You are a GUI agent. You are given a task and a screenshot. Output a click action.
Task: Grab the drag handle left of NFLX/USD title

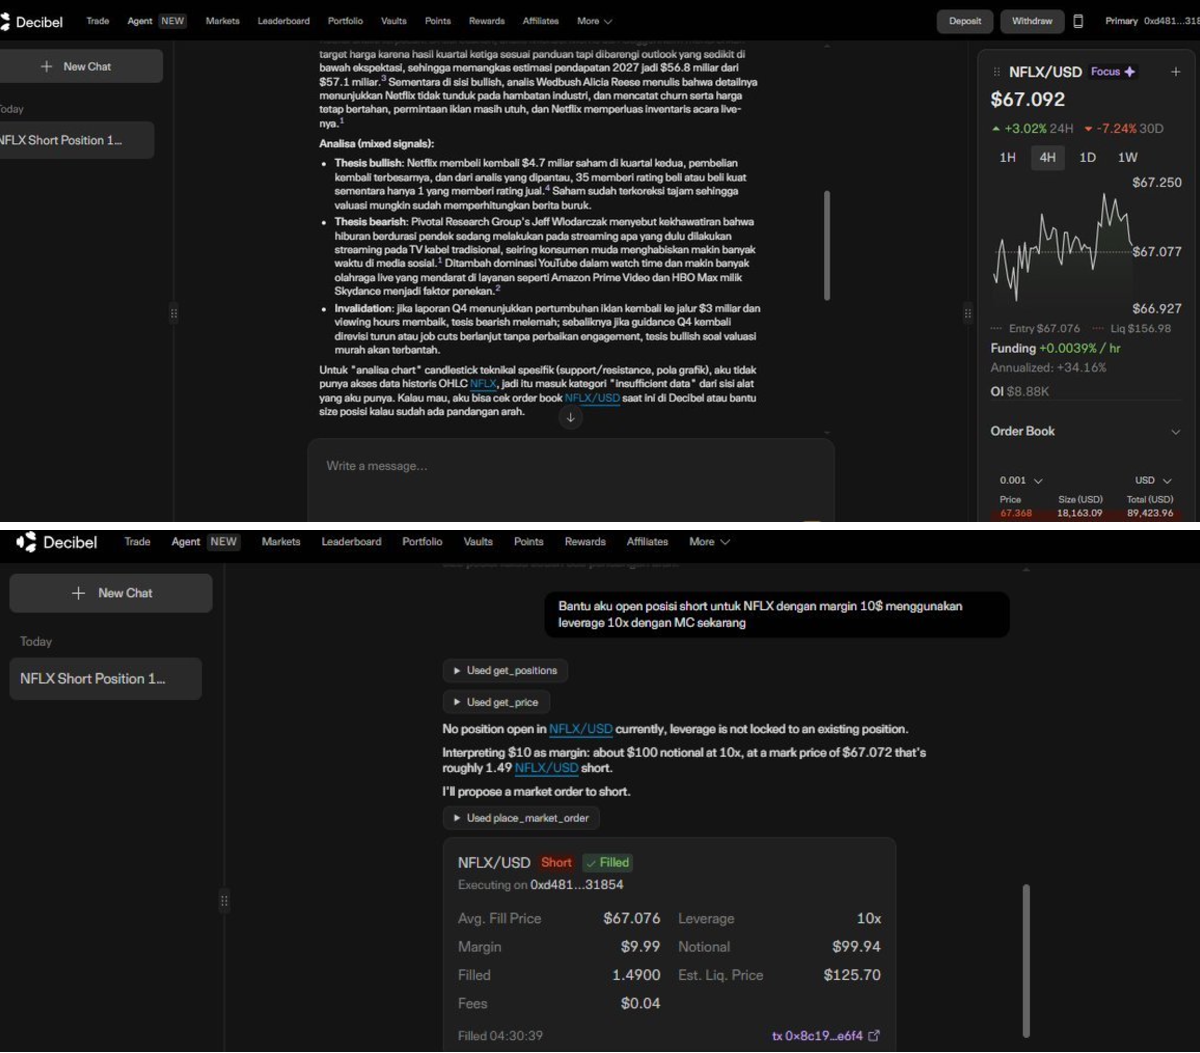coord(996,72)
